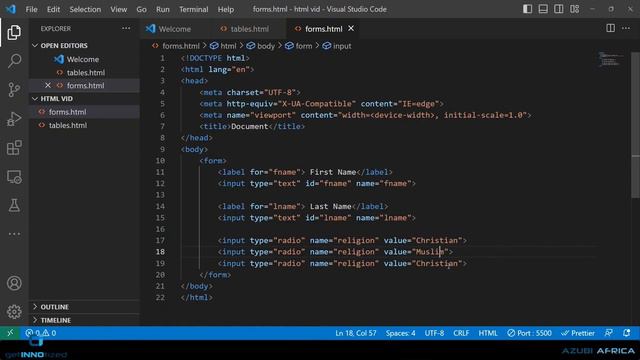Show additional activity bar views

pos(14,234)
